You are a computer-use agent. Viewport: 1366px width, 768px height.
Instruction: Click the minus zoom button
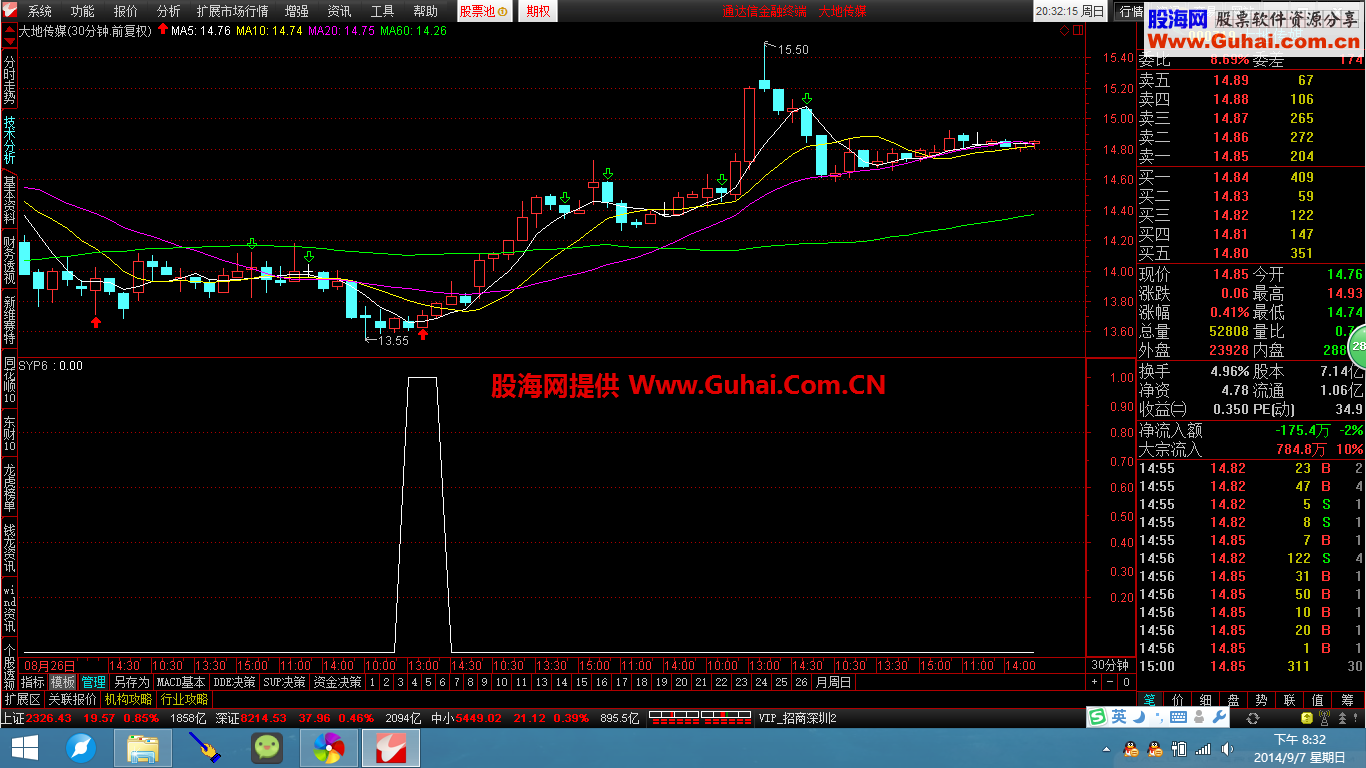1109,682
